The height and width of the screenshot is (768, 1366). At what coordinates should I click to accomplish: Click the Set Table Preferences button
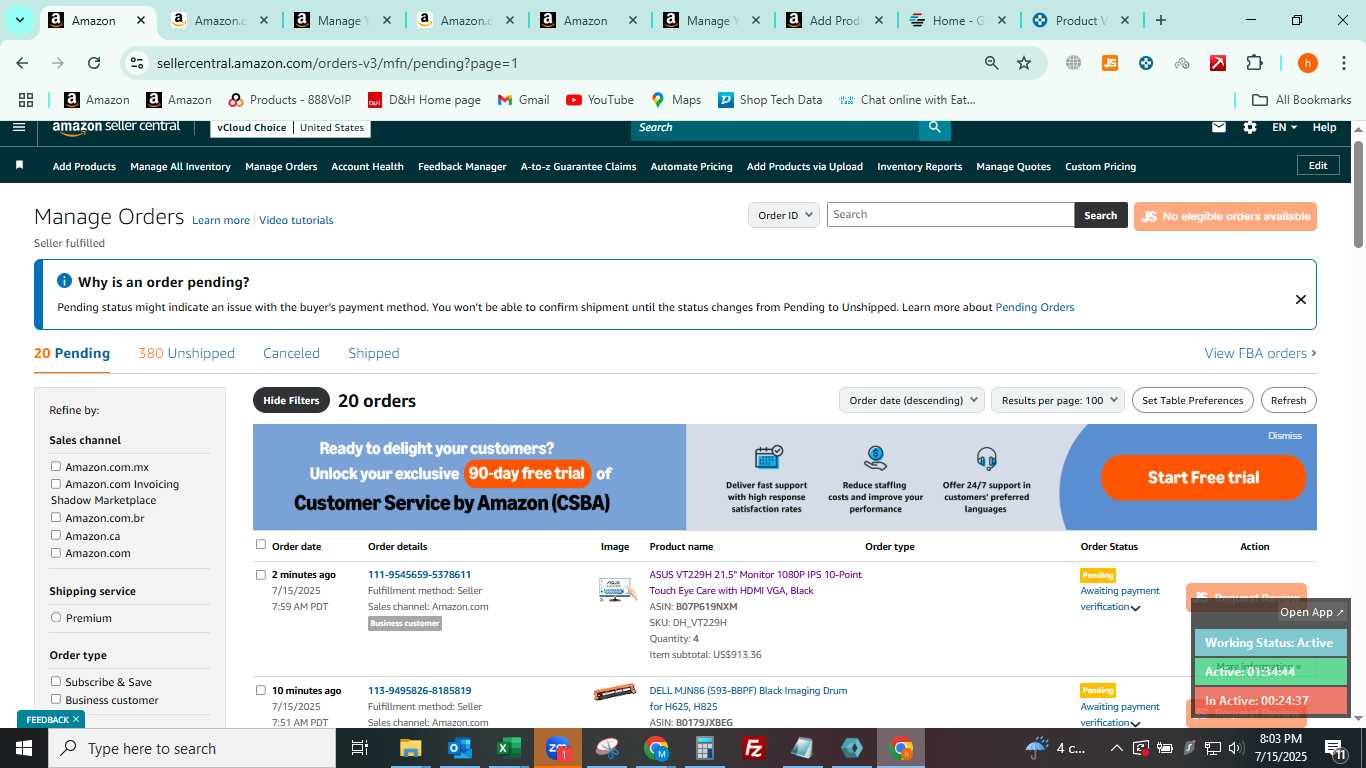coord(1192,400)
